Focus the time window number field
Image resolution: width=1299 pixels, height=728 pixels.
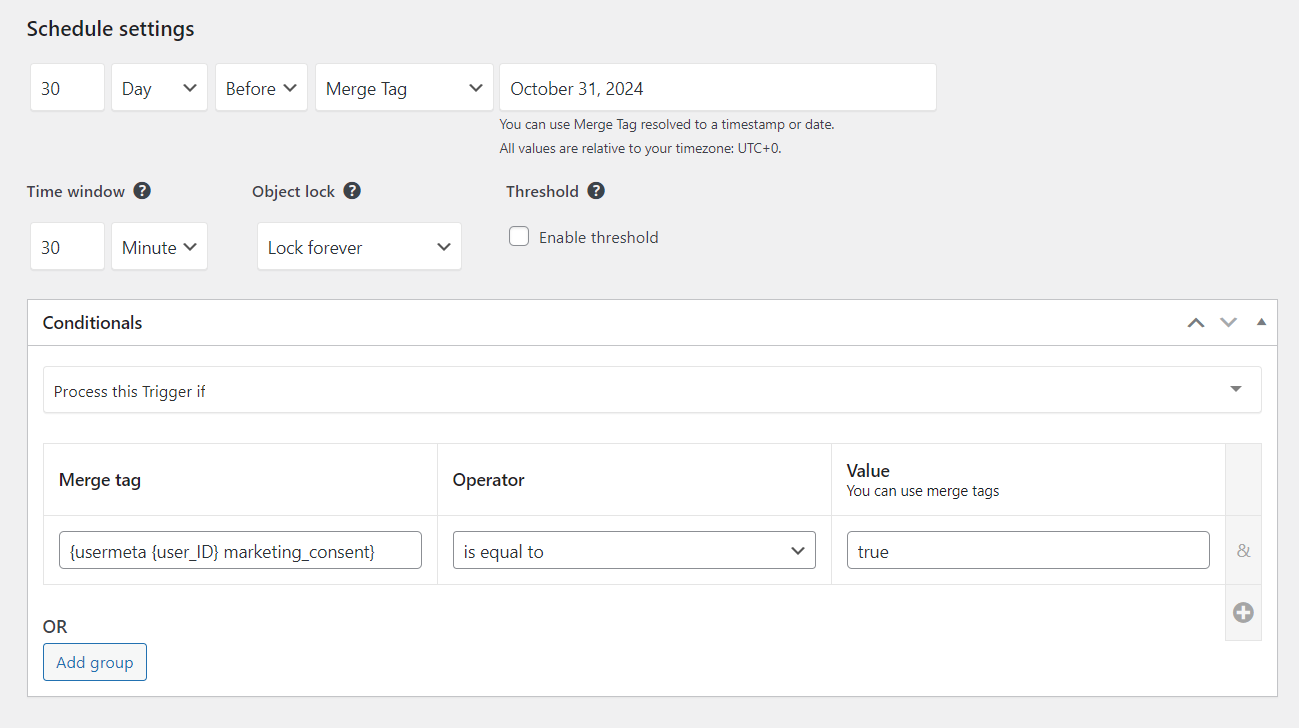[x=67, y=247]
